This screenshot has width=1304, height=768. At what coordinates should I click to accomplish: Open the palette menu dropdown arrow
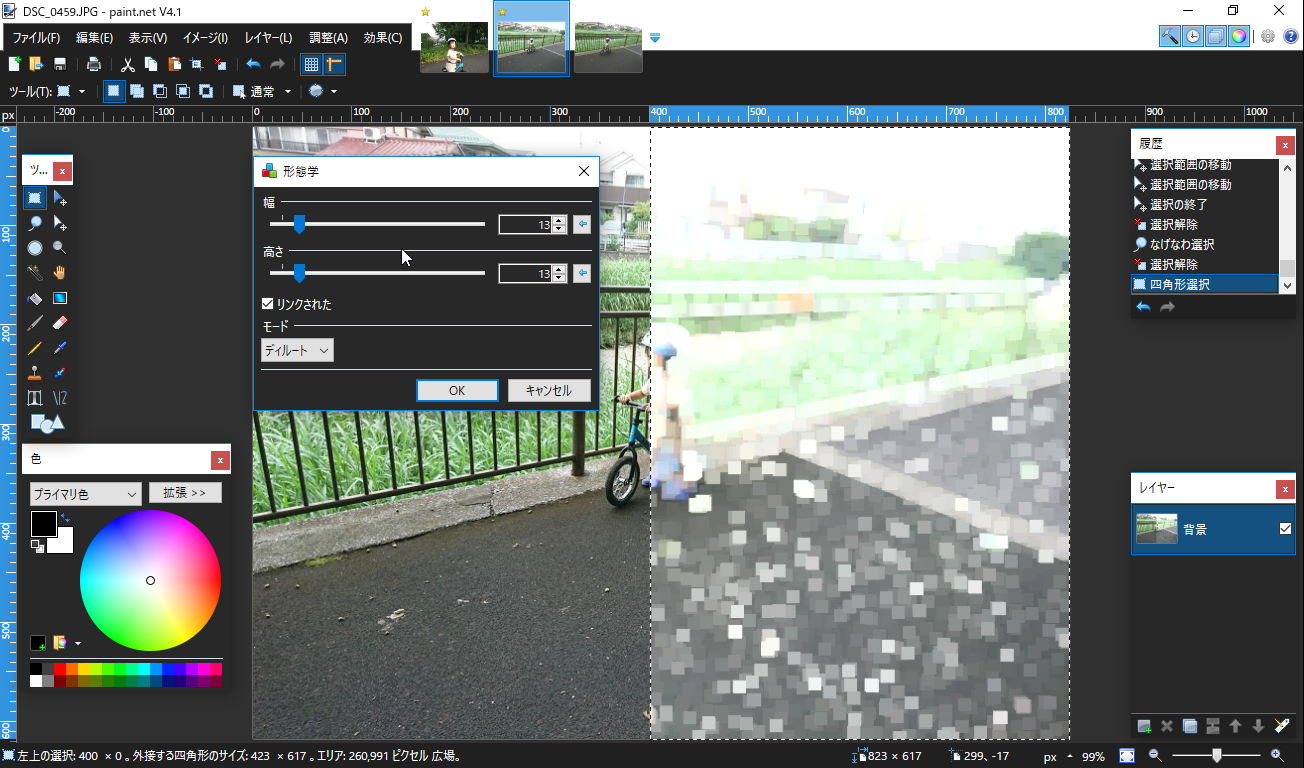pos(78,642)
